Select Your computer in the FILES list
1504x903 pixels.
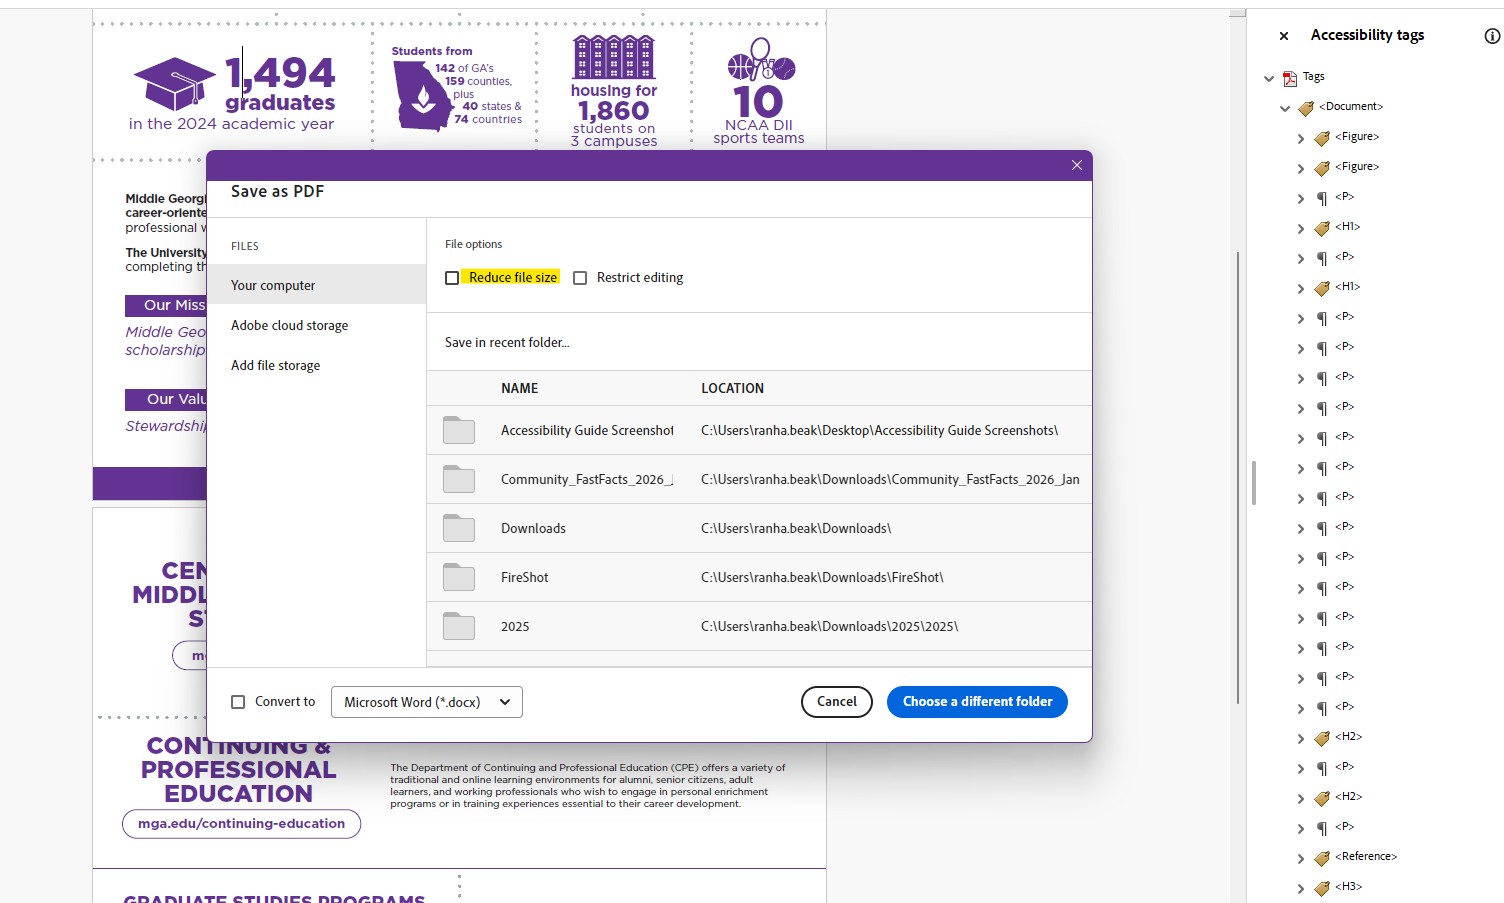273,285
